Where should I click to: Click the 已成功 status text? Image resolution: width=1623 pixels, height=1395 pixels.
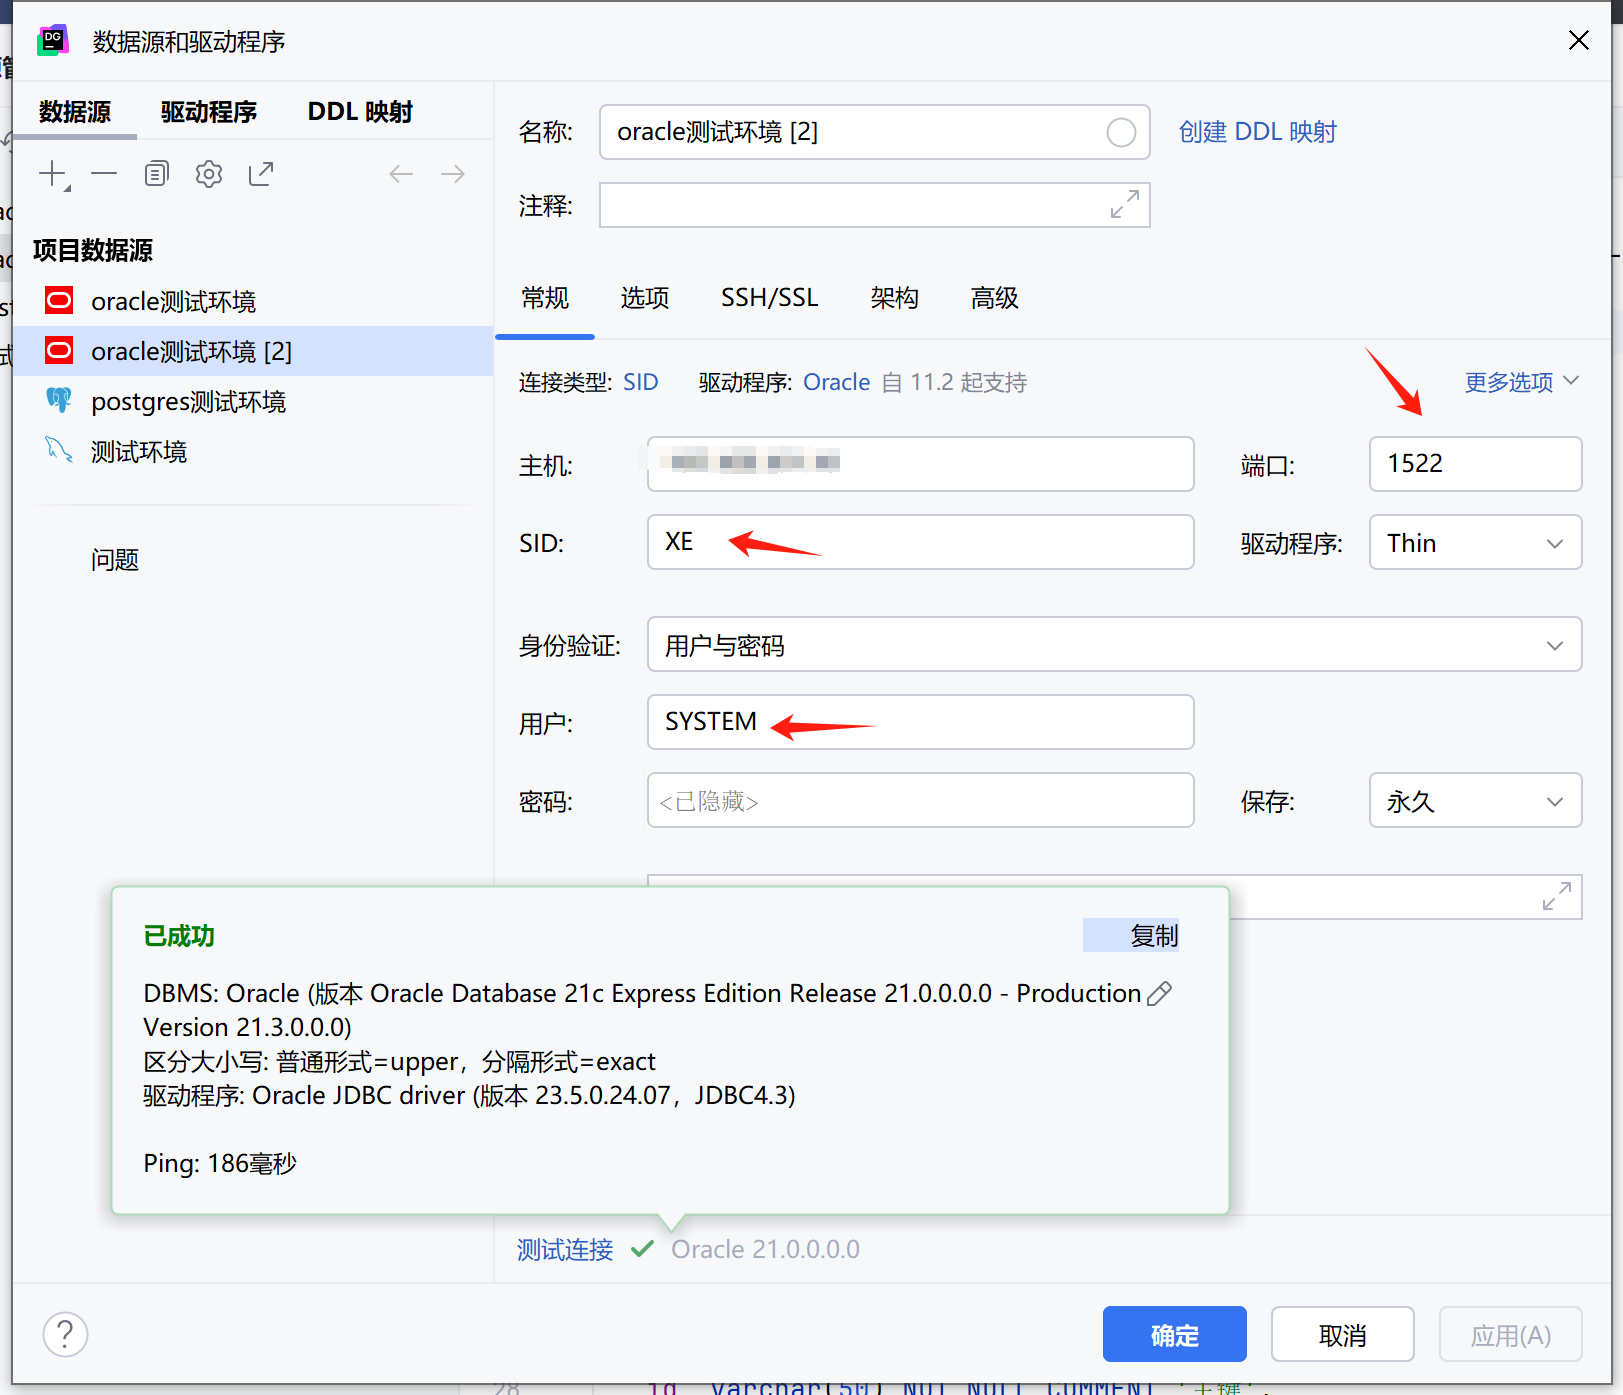[x=179, y=936]
